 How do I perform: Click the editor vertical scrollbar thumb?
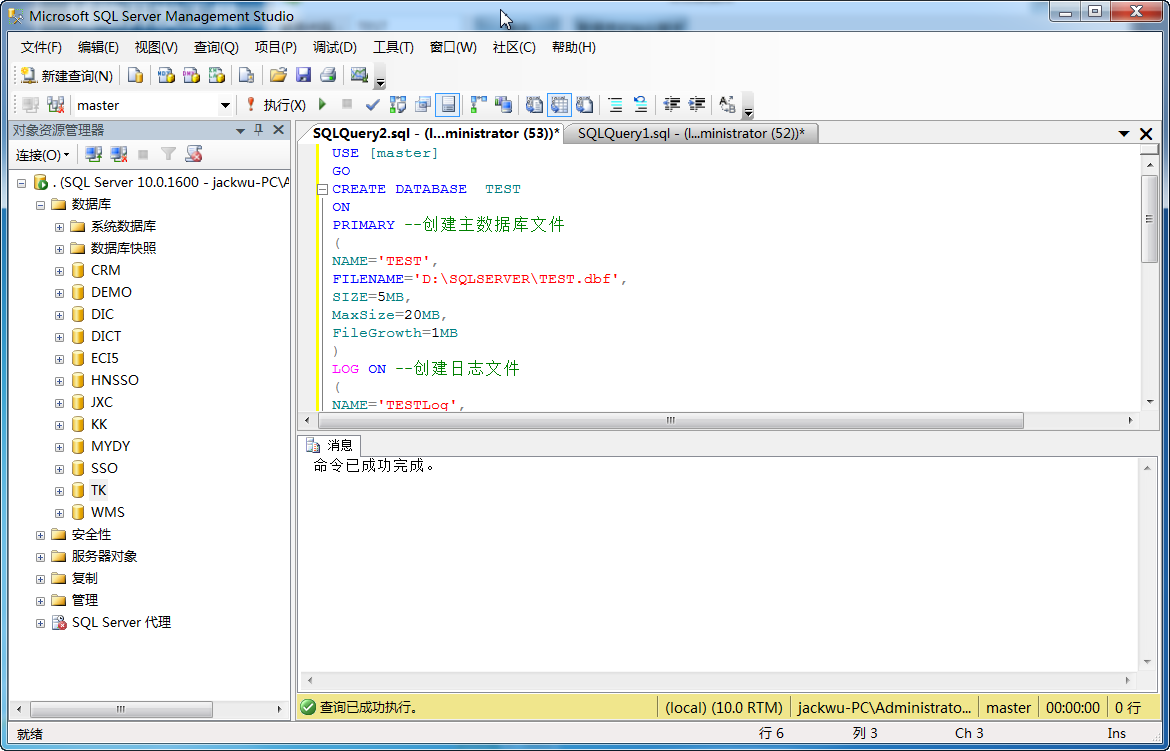coord(1150,218)
